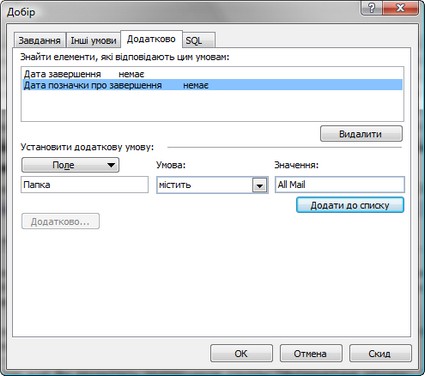This screenshot has height=376, width=425.
Task: Switch to the Завдання tab
Action: tap(40, 40)
